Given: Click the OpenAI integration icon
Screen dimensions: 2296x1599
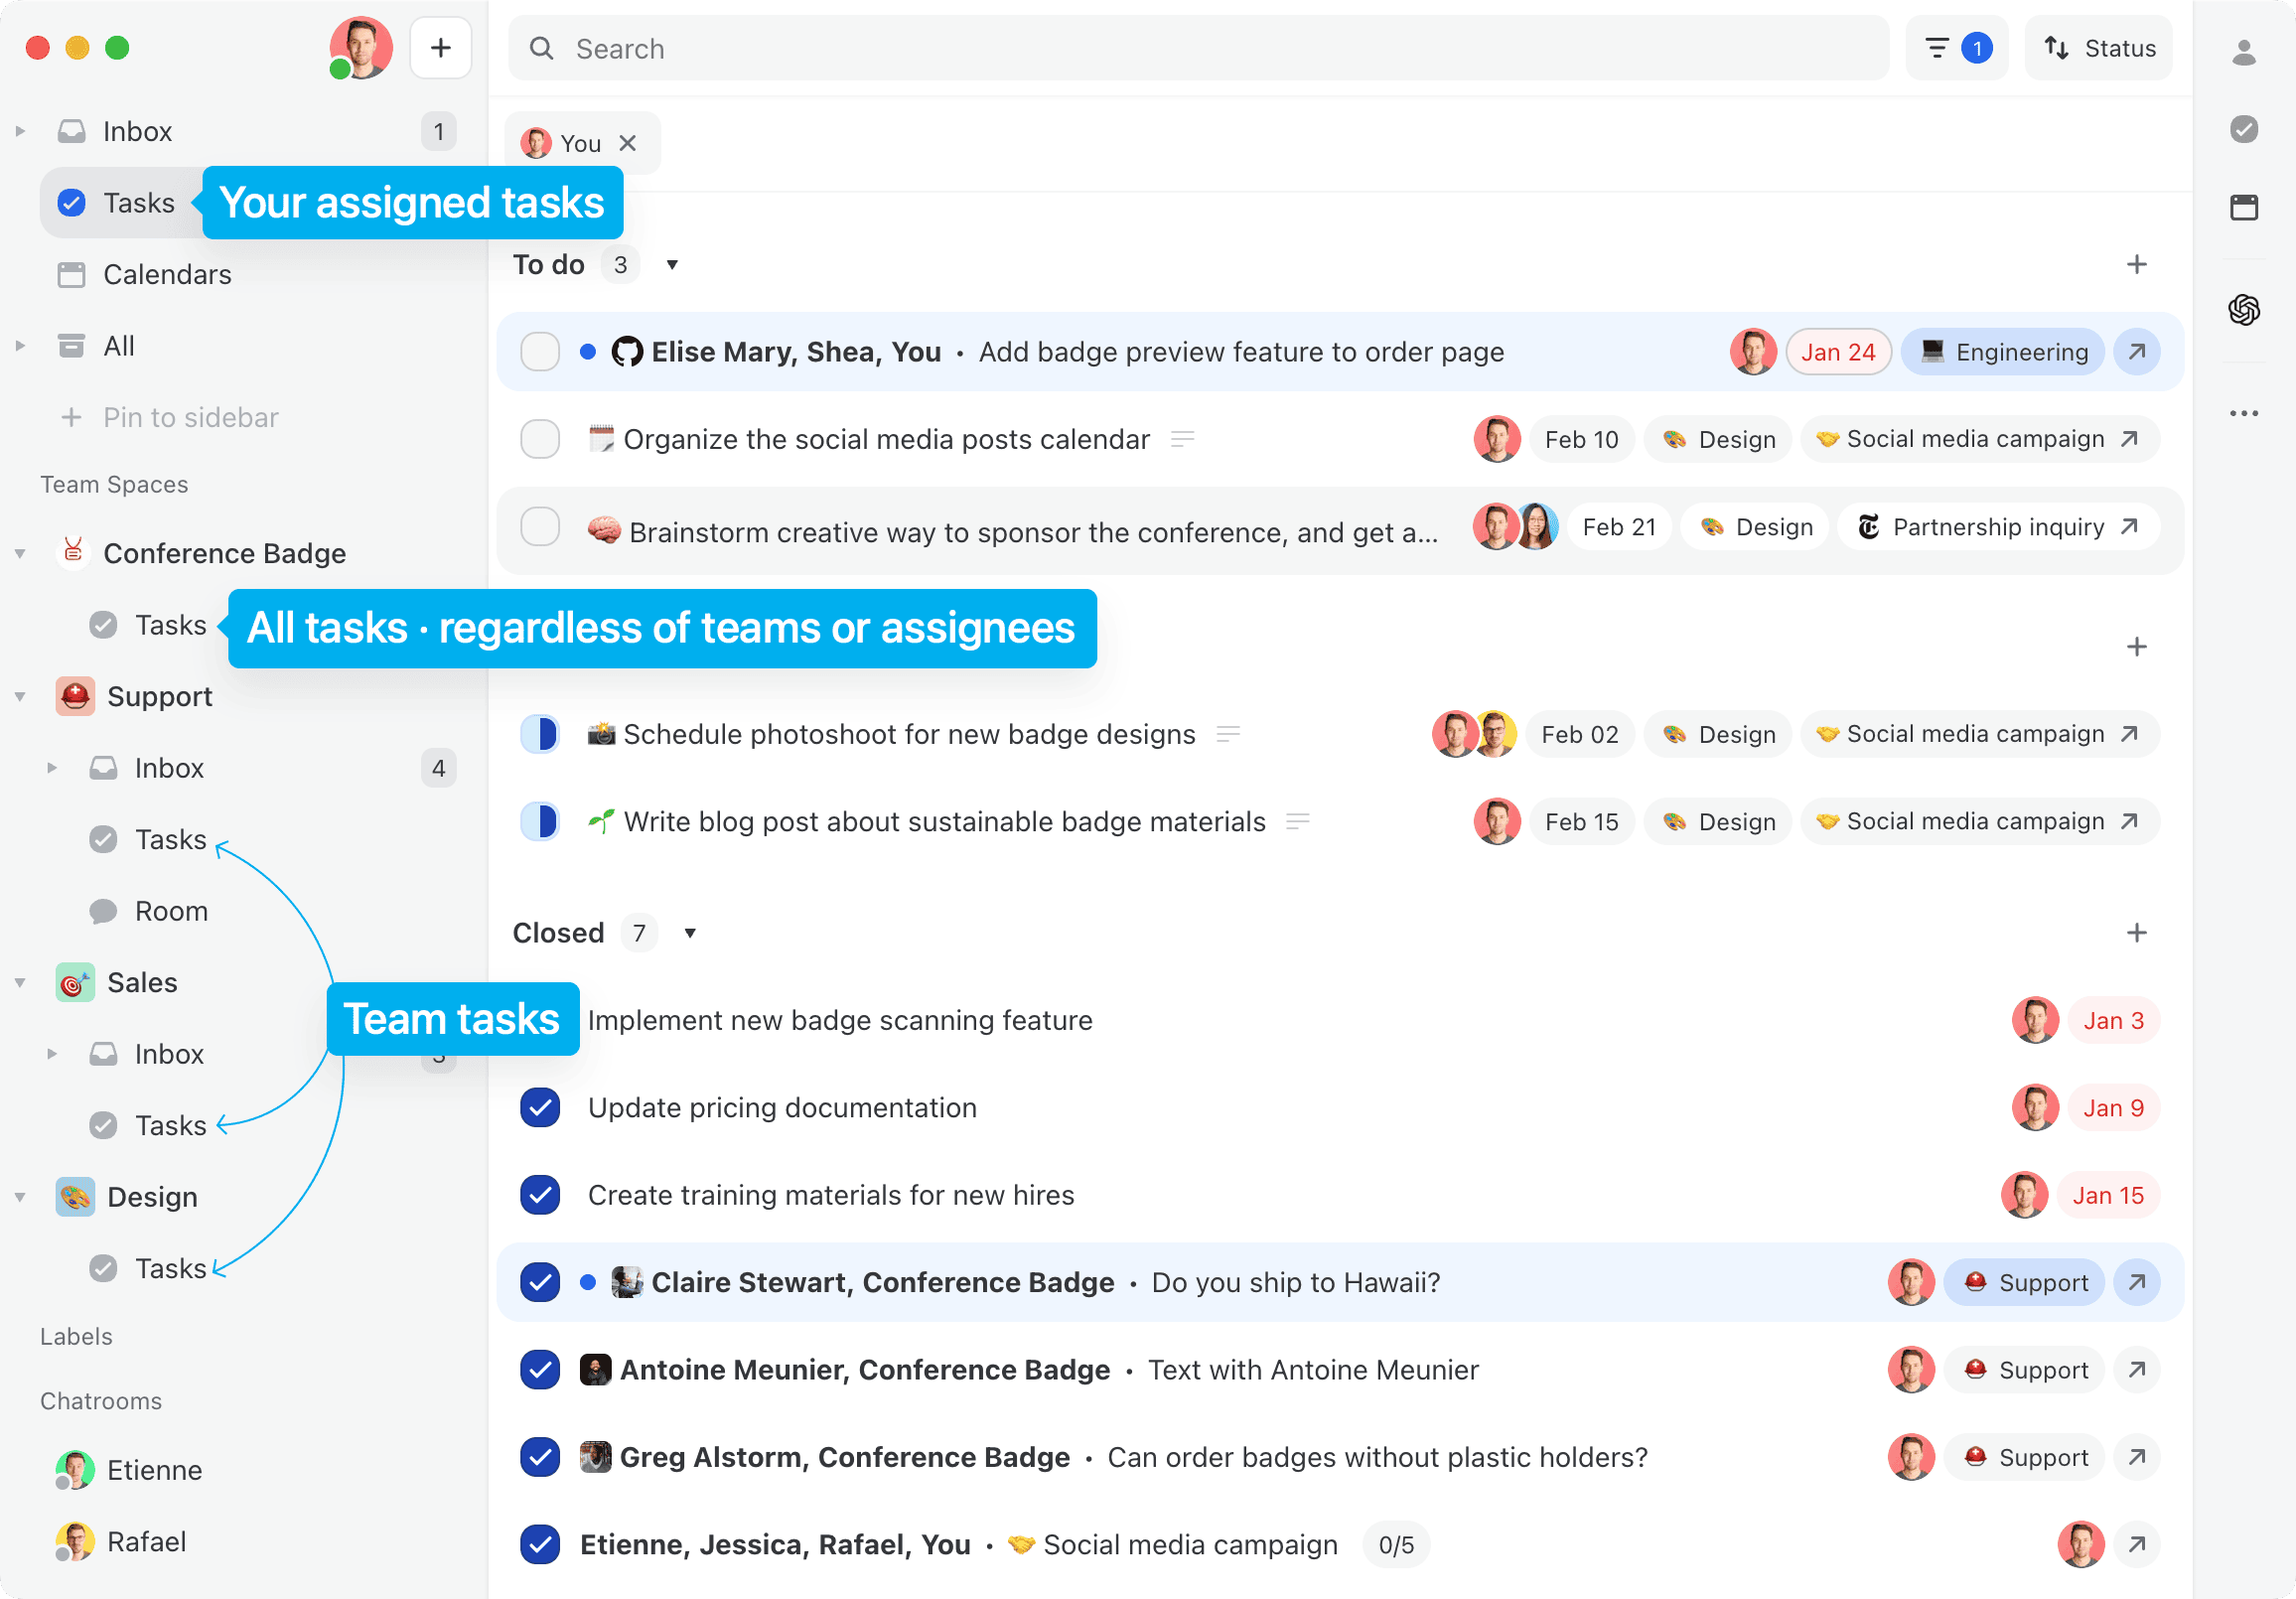Looking at the screenshot, I should coord(2244,311).
